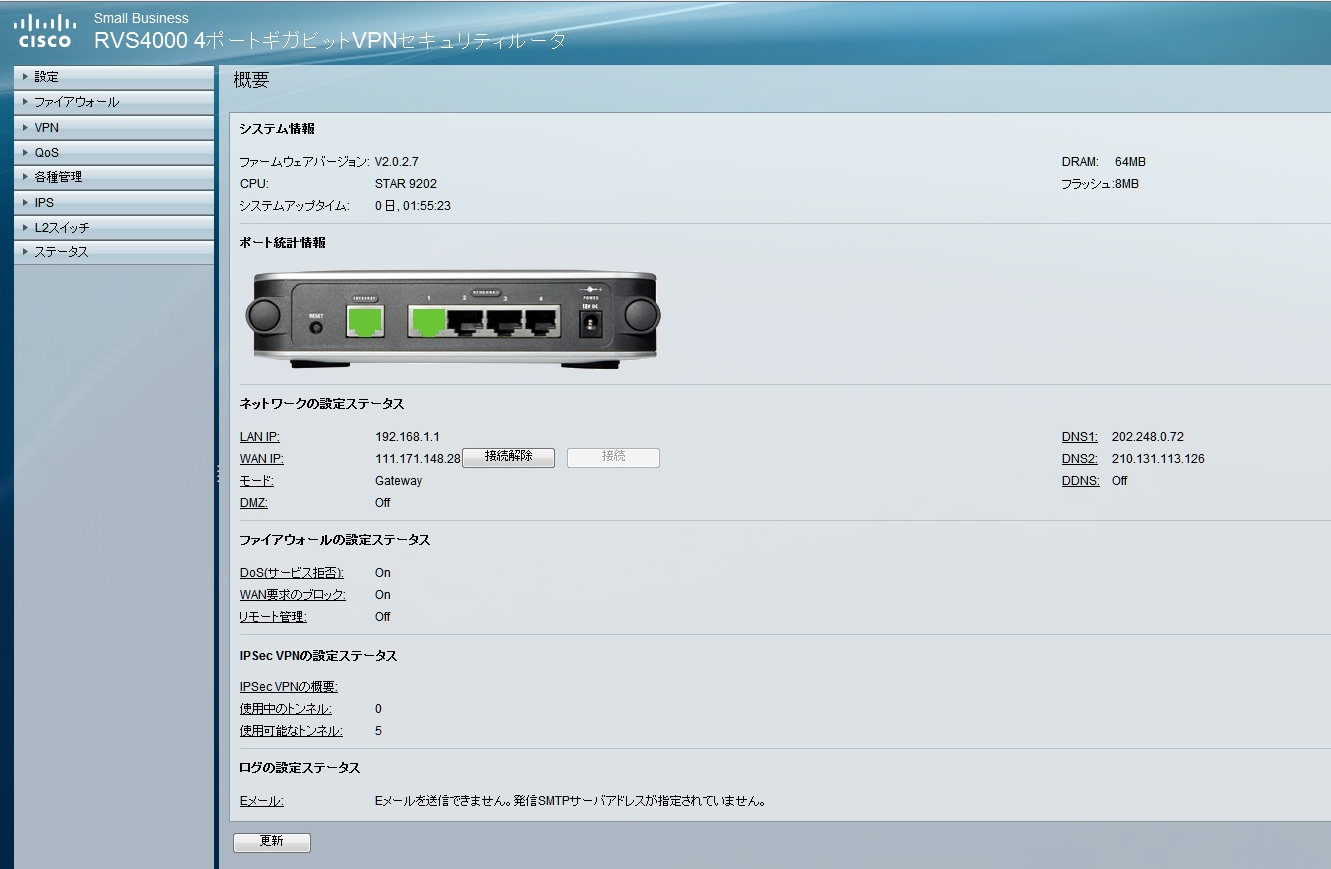Expand the QoS menu arrow

point(25,153)
